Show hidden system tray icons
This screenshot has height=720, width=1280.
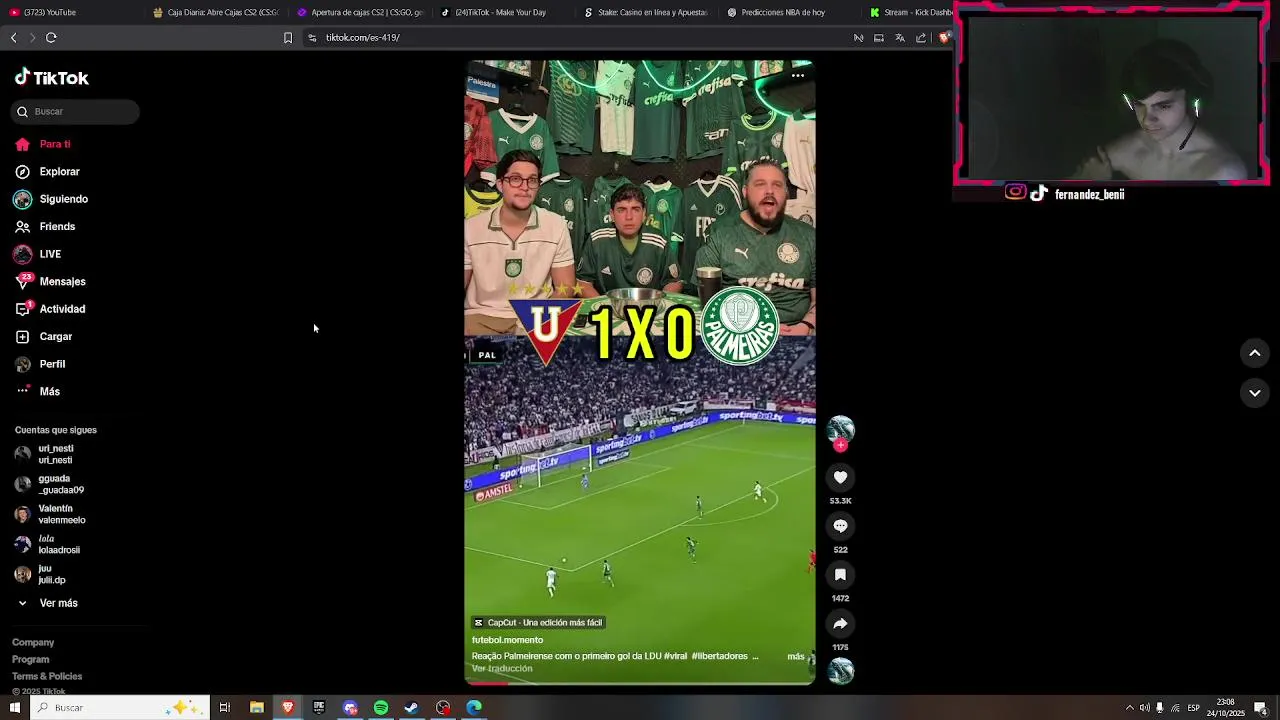1130,708
